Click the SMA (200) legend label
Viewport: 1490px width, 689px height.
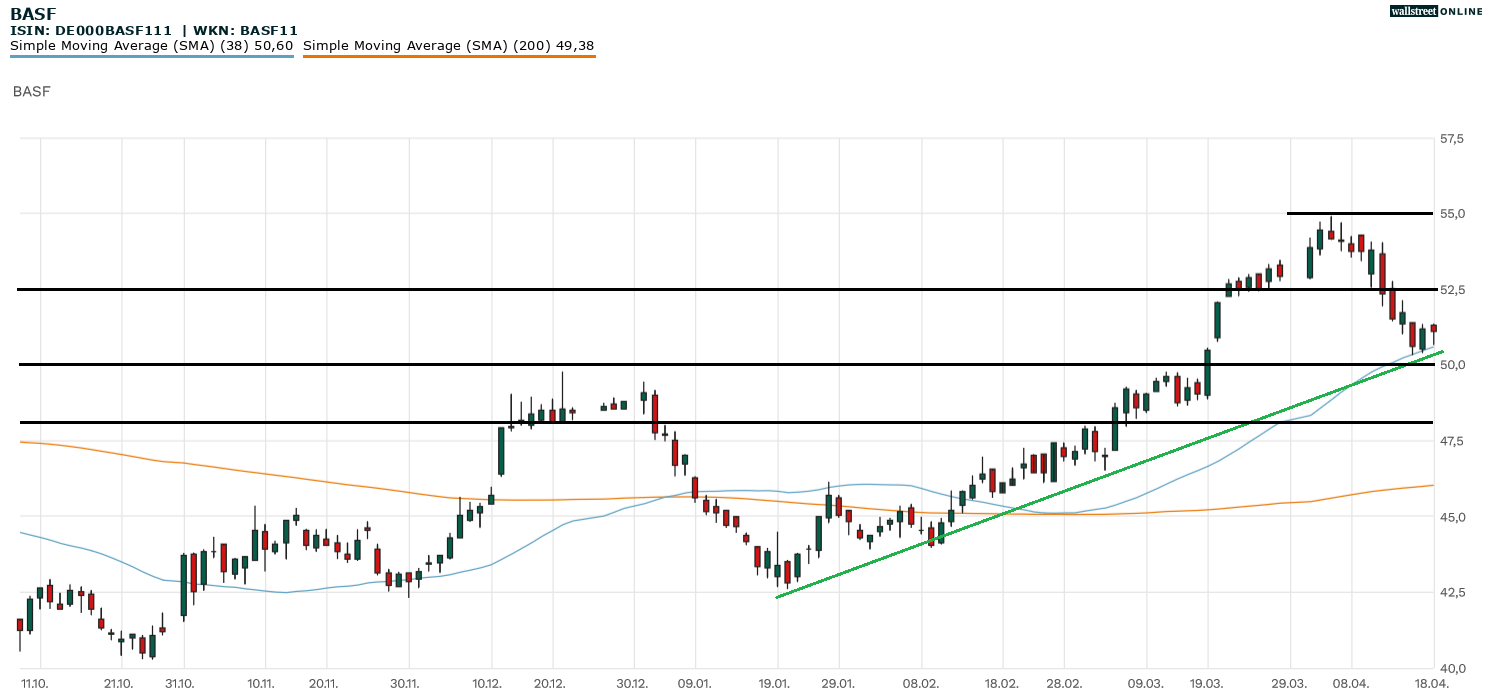click(449, 45)
